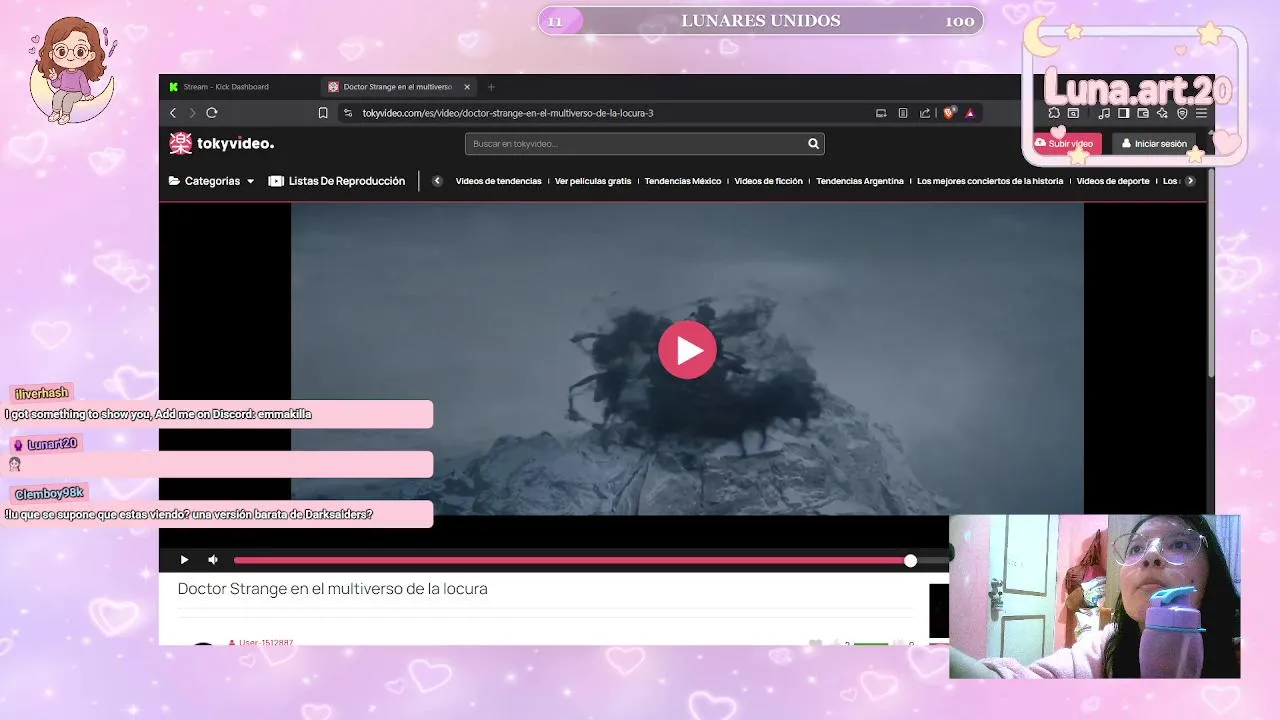
Task: Click the VPN shield icon
Action: point(1182,113)
